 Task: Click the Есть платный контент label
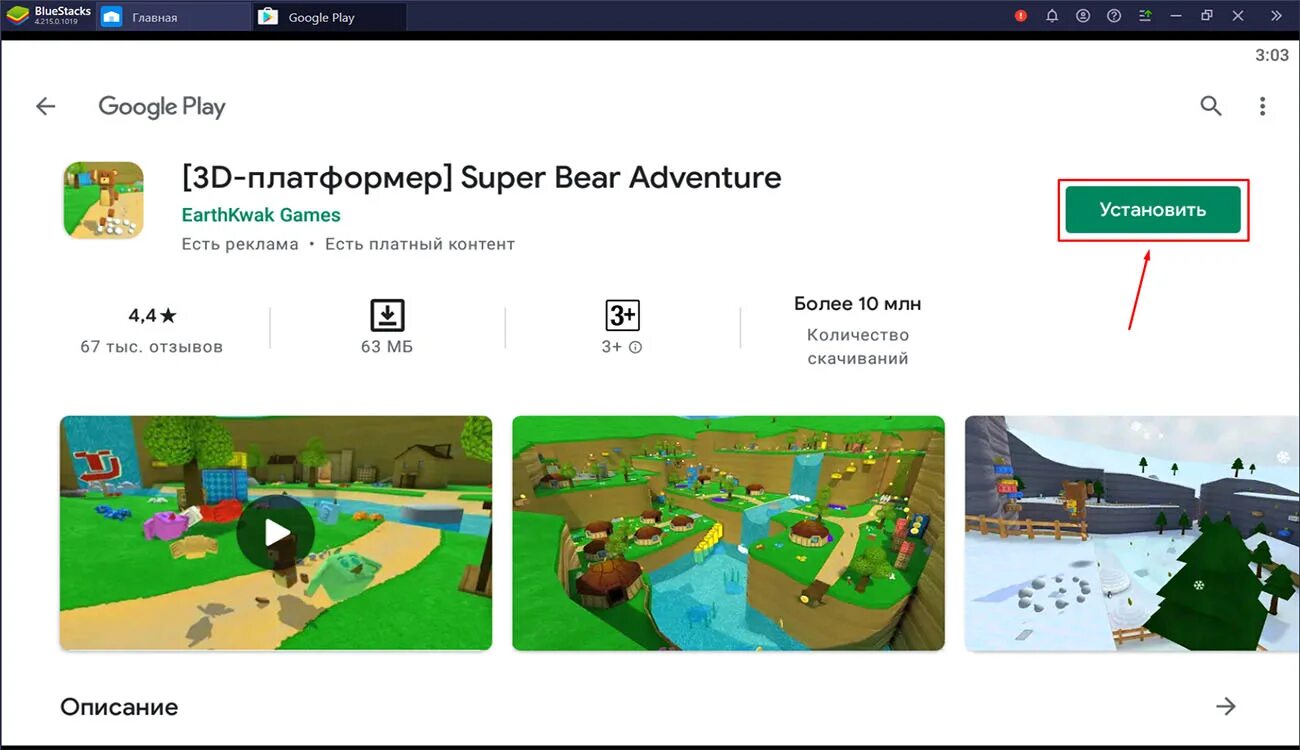pos(420,244)
